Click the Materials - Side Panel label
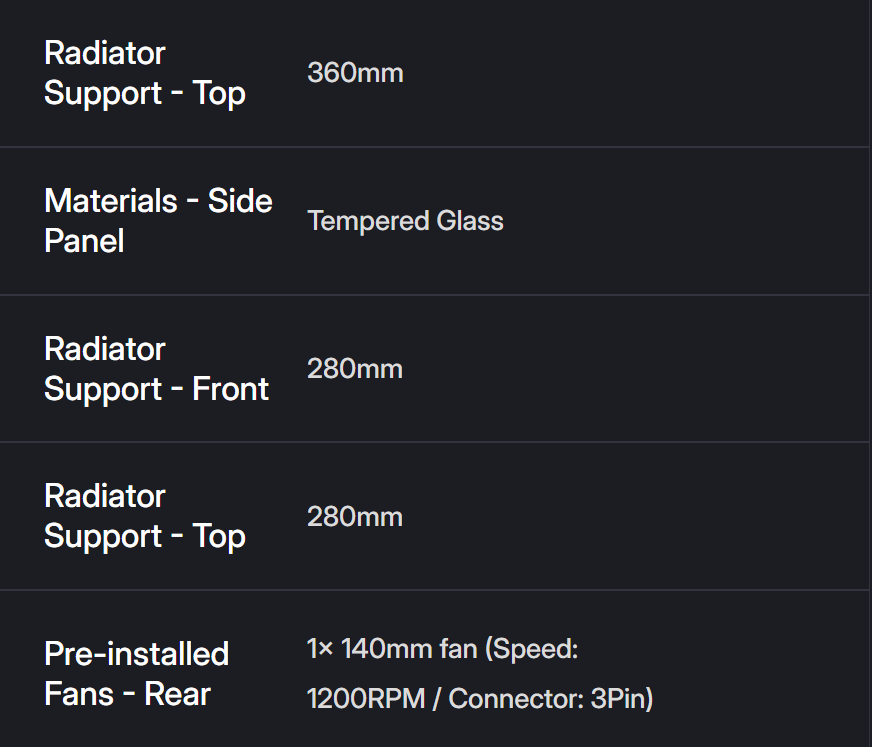This screenshot has height=747, width=872. tap(158, 221)
